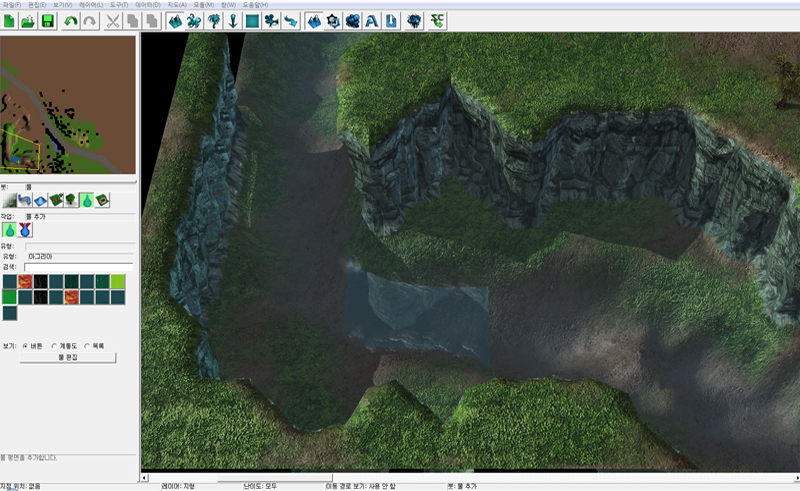800x491 pixels.
Task: Copy selection via toolbar copy icon
Action: click(132, 21)
